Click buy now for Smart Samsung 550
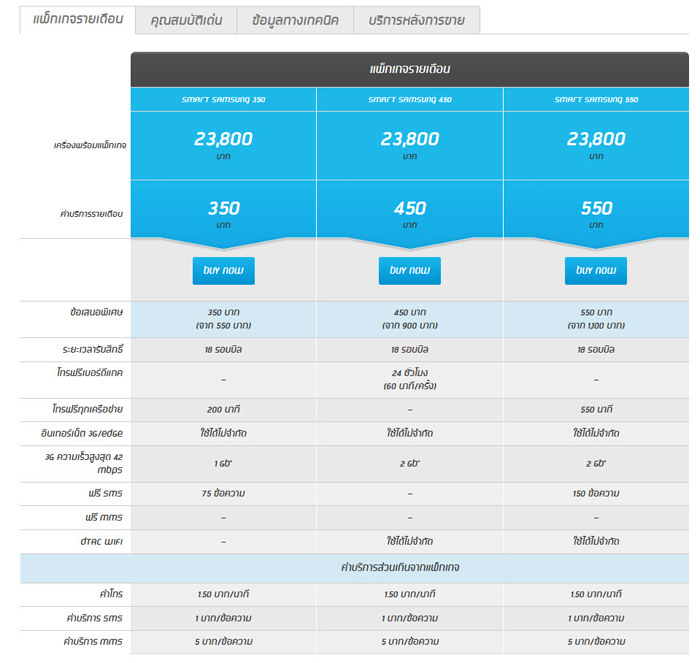 point(596,271)
